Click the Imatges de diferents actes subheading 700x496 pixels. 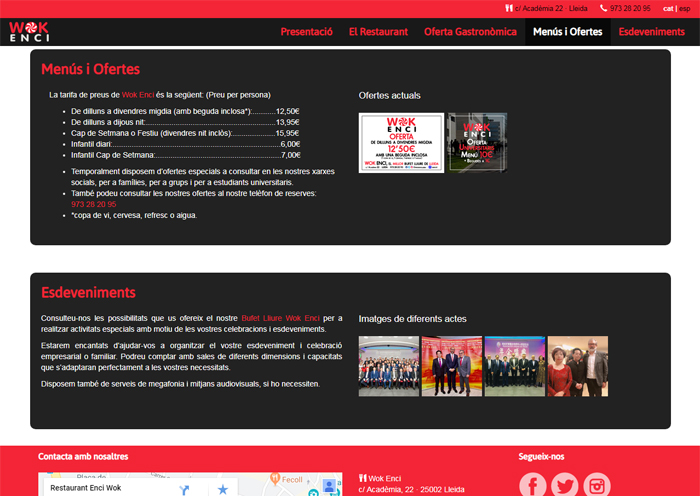(412, 319)
